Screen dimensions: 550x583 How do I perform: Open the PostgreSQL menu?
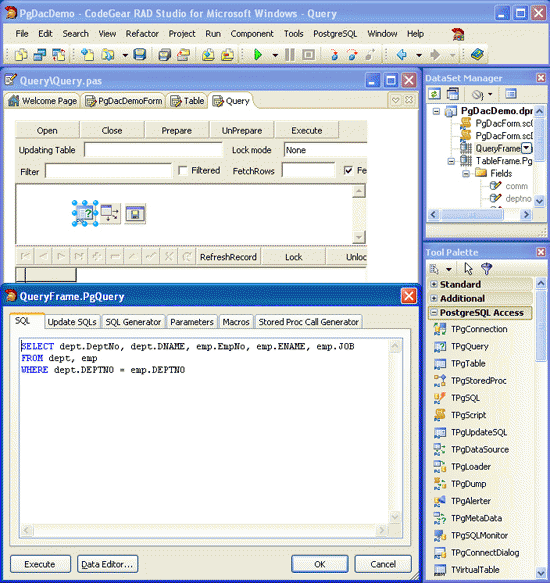pyautogui.click(x=335, y=34)
